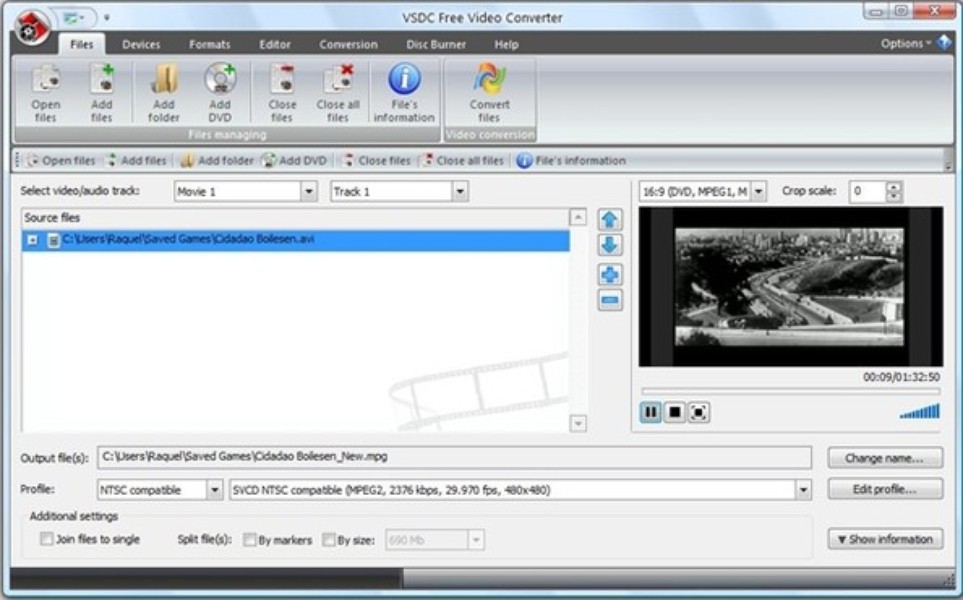Click the video preview seek slider

pyautogui.click(x=790, y=392)
